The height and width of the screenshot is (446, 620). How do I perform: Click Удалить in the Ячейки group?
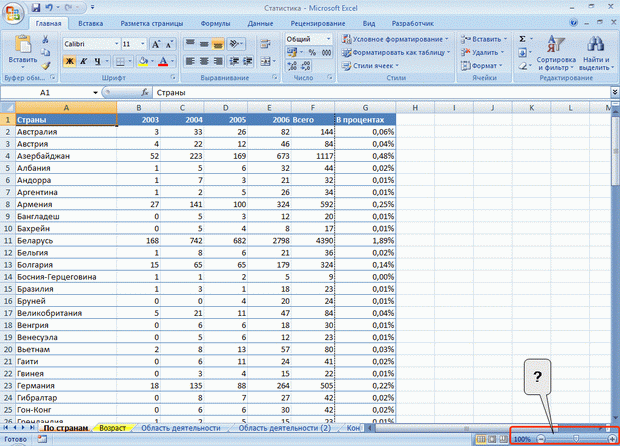(x=482, y=52)
